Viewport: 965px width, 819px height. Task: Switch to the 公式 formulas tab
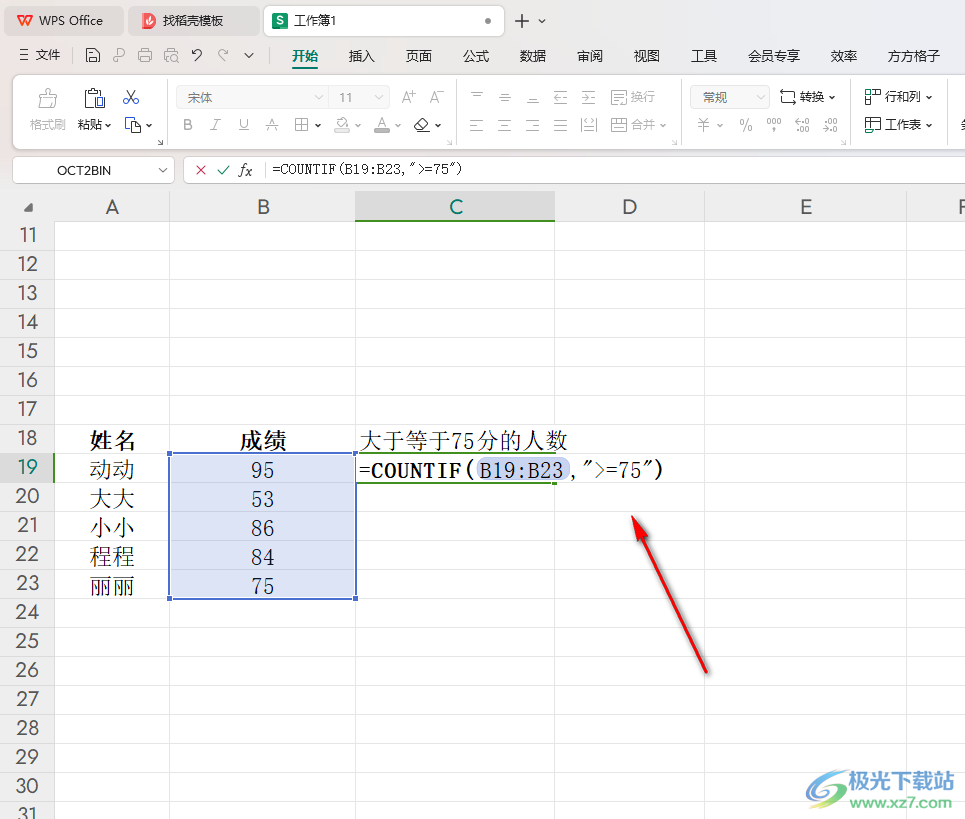point(476,56)
